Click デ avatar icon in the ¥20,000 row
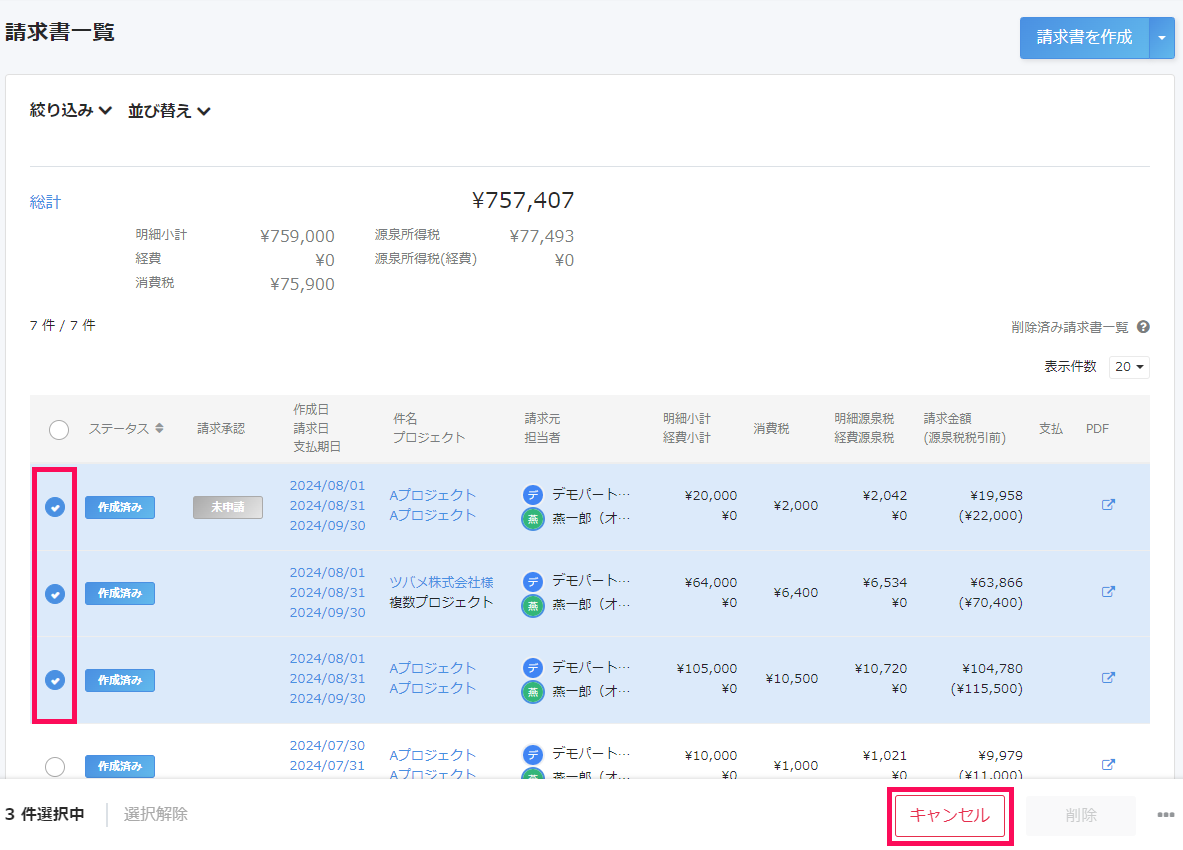The height and width of the screenshot is (850, 1183). point(533,495)
